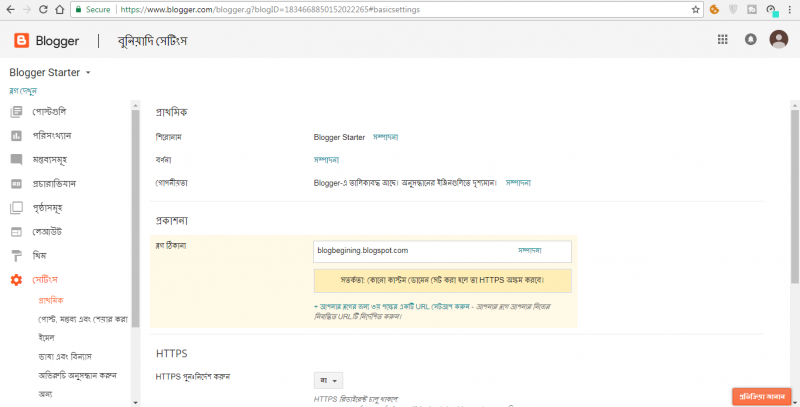800x407 pixels.
Task: Open posts, comments and sharing submenu
Action: [x=83, y=319]
